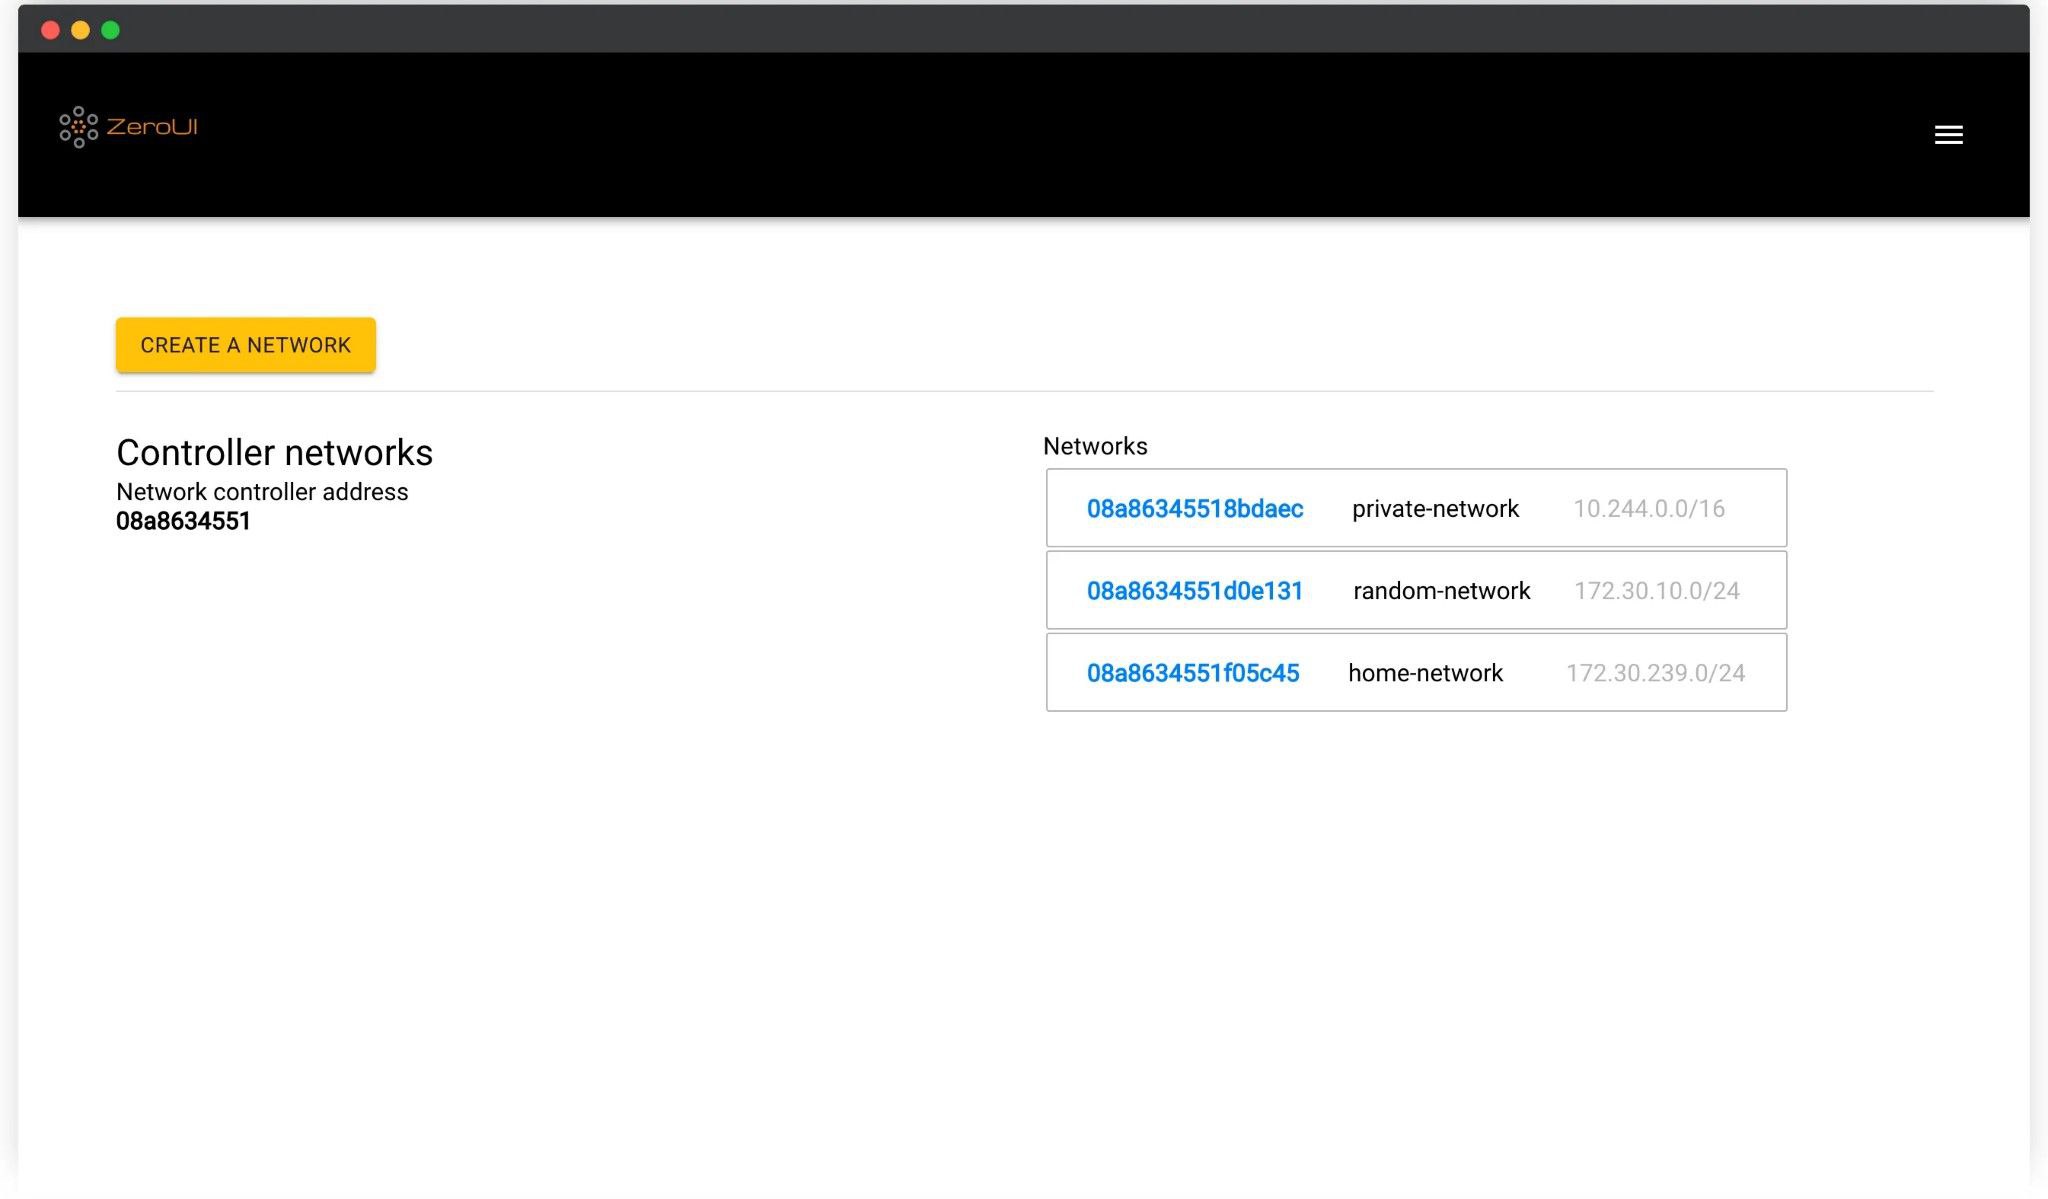This screenshot has height=1199, width=2048.
Task: Click subnet 172.30.10.0/24 text
Action: click(1656, 591)
